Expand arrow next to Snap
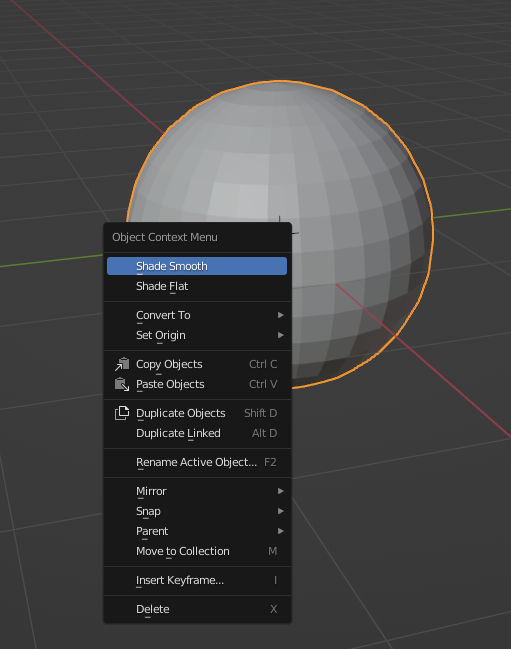The width and height of the screenshot is (511, 649). [x=281, y=511]
